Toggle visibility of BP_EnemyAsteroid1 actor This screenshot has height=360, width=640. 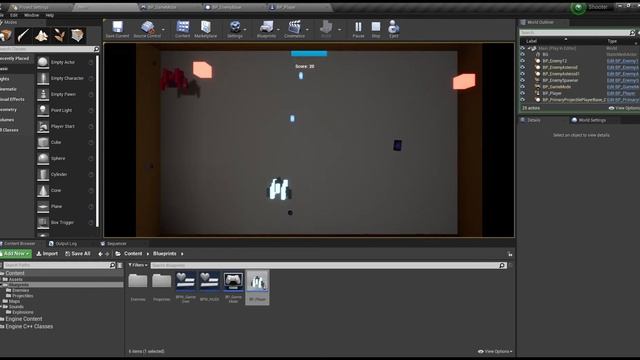pyautogui.click(x=522, y=74)
